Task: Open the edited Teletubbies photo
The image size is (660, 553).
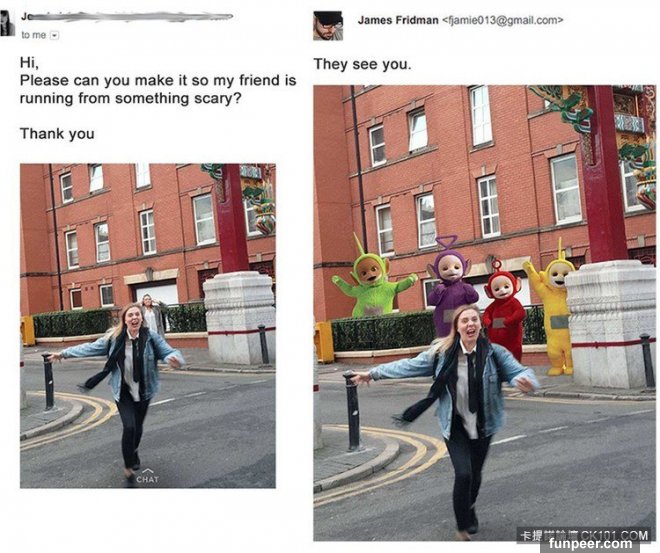Action: [x=484, y=313]
